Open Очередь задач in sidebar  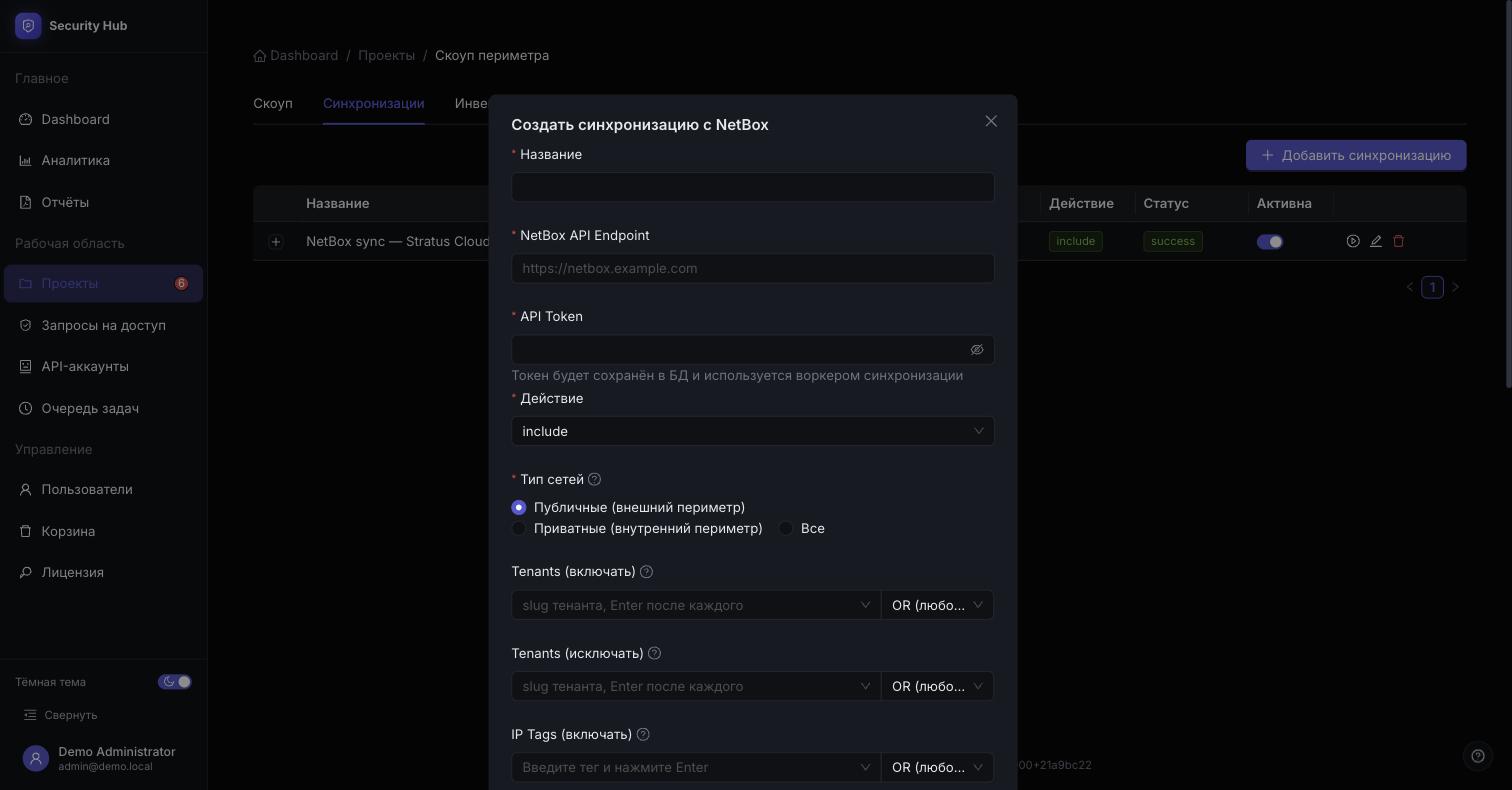coord(103,408)
